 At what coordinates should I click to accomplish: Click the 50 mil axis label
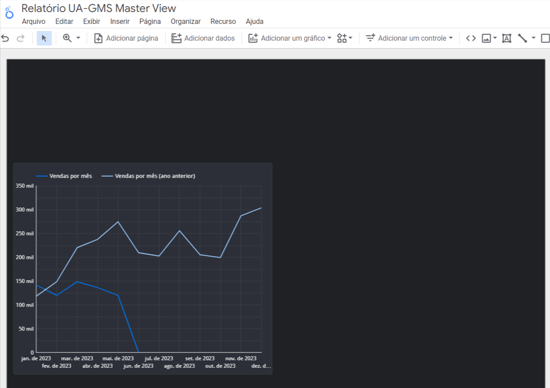tap(26, 329)
